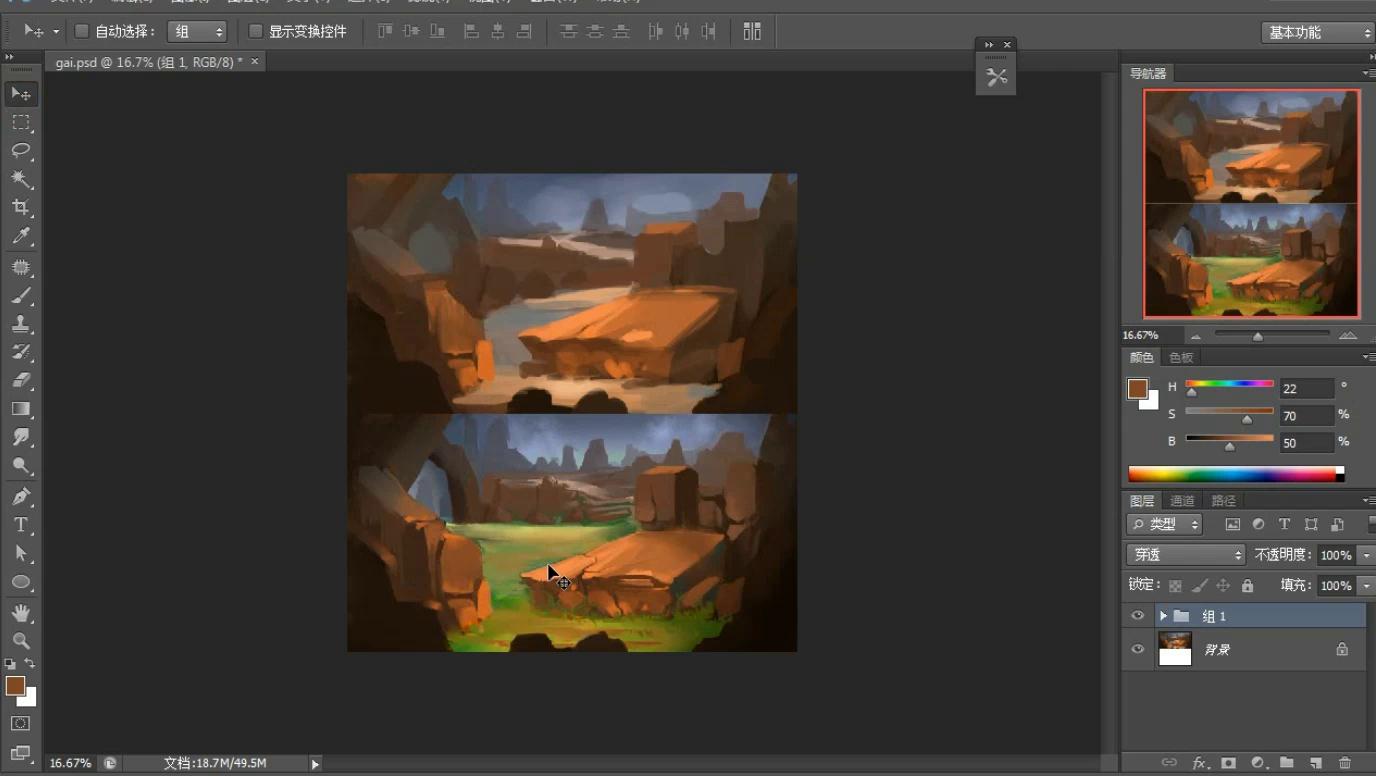Select the Hand tool
1376x776 pixels.
click(21, 613)
